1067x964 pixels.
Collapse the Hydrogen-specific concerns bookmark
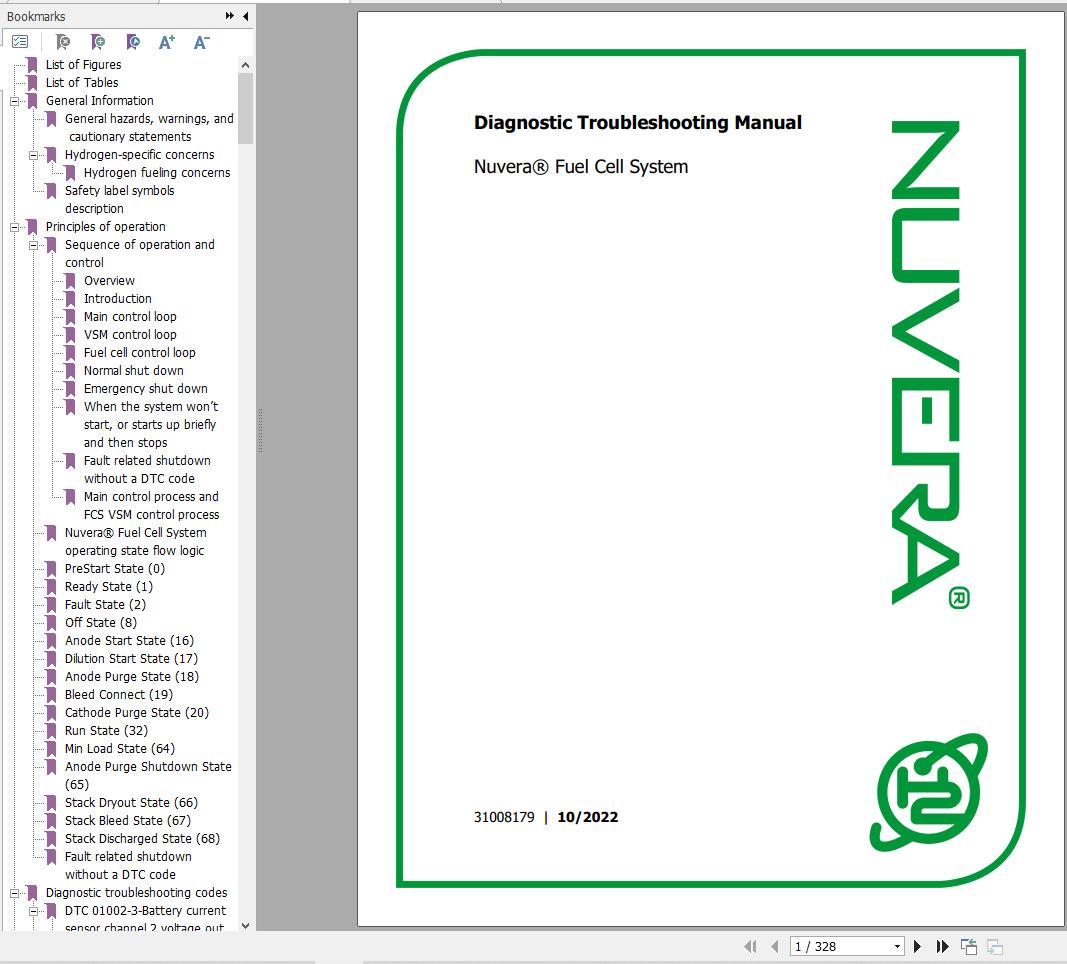coord(33,155)
